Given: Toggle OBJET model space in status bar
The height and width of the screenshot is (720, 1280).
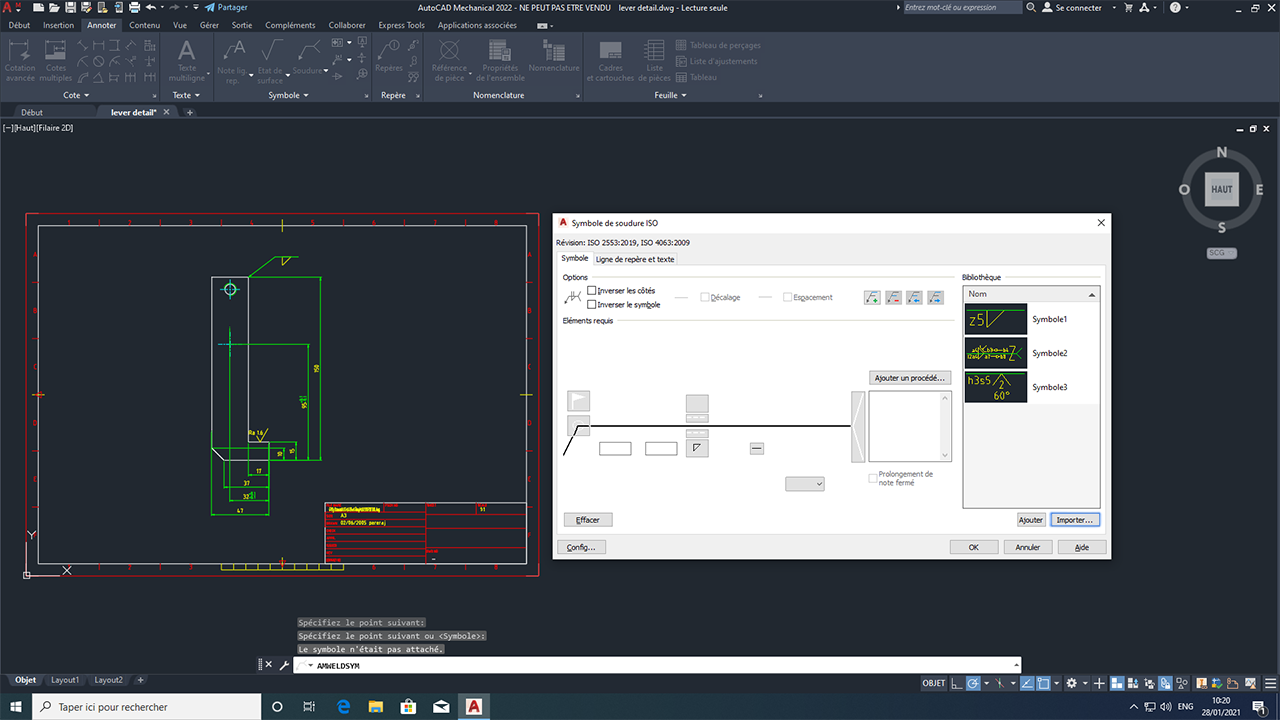Looking at the screenshot, I should click(934, 683).
